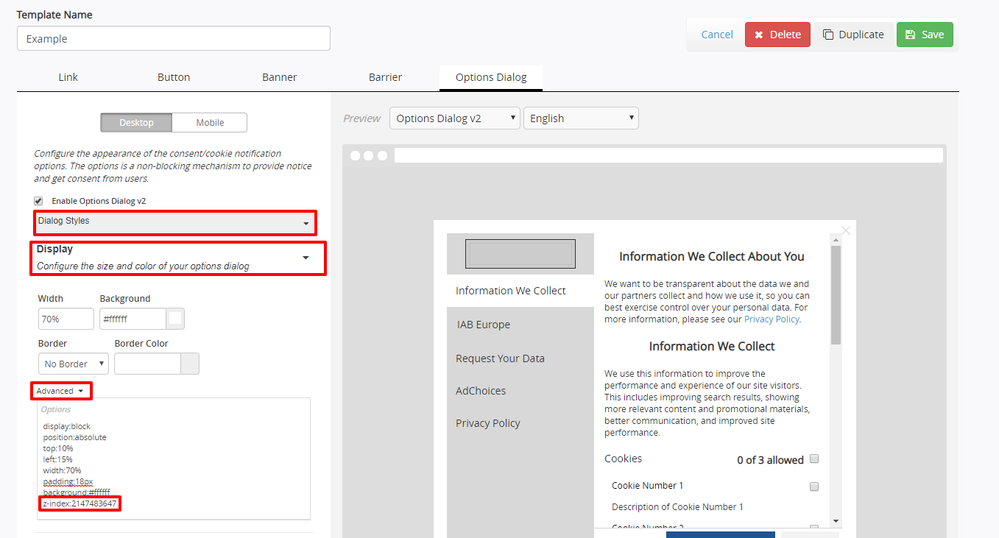Open the Background color swatch
Screen dimensions: 999x538
coord(175,319)
